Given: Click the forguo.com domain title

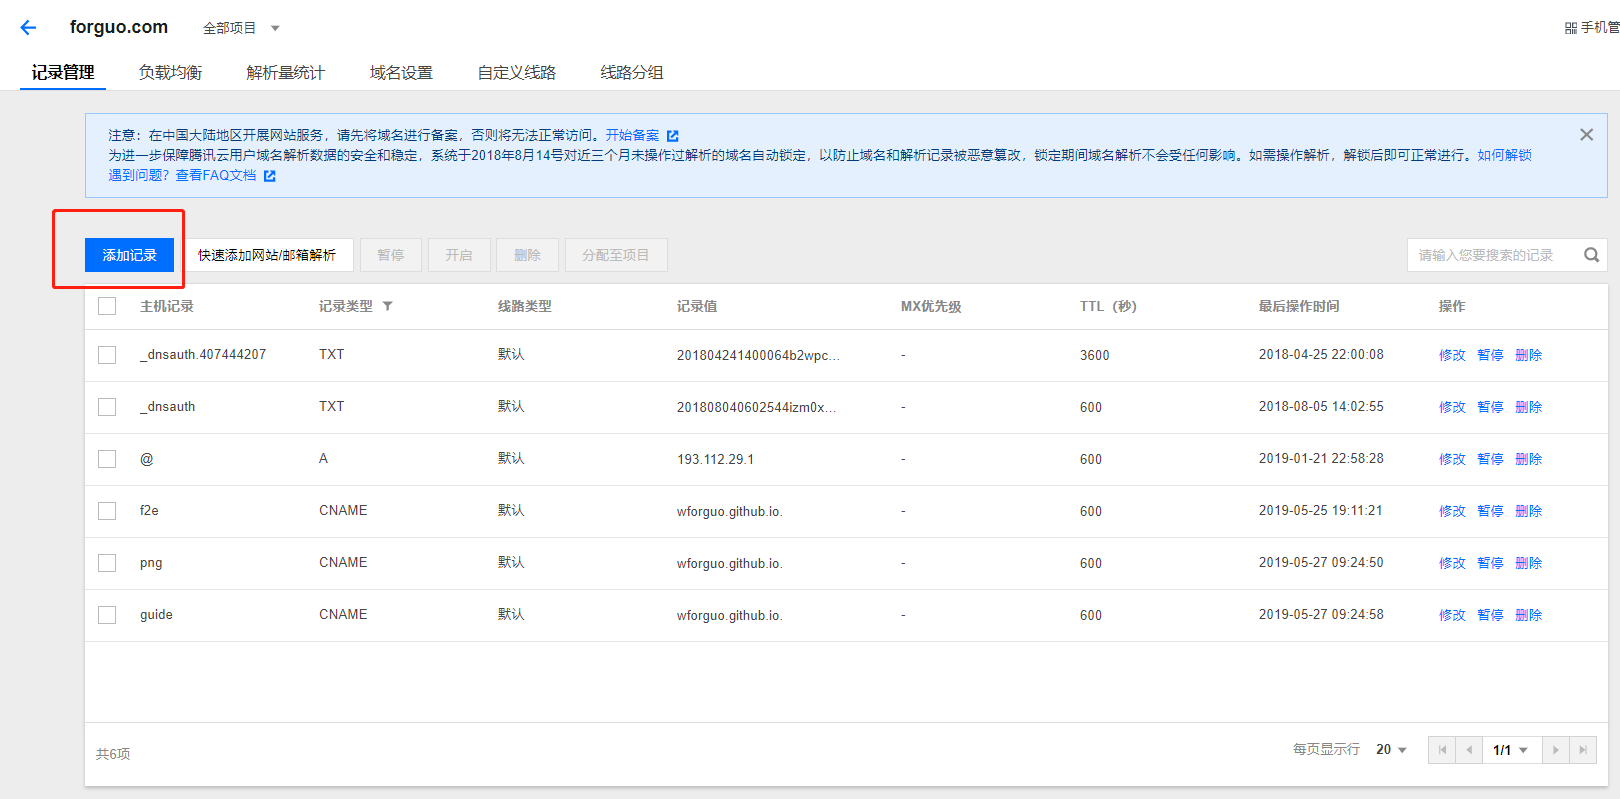Looking at the screenshot, I should [119, 27].
